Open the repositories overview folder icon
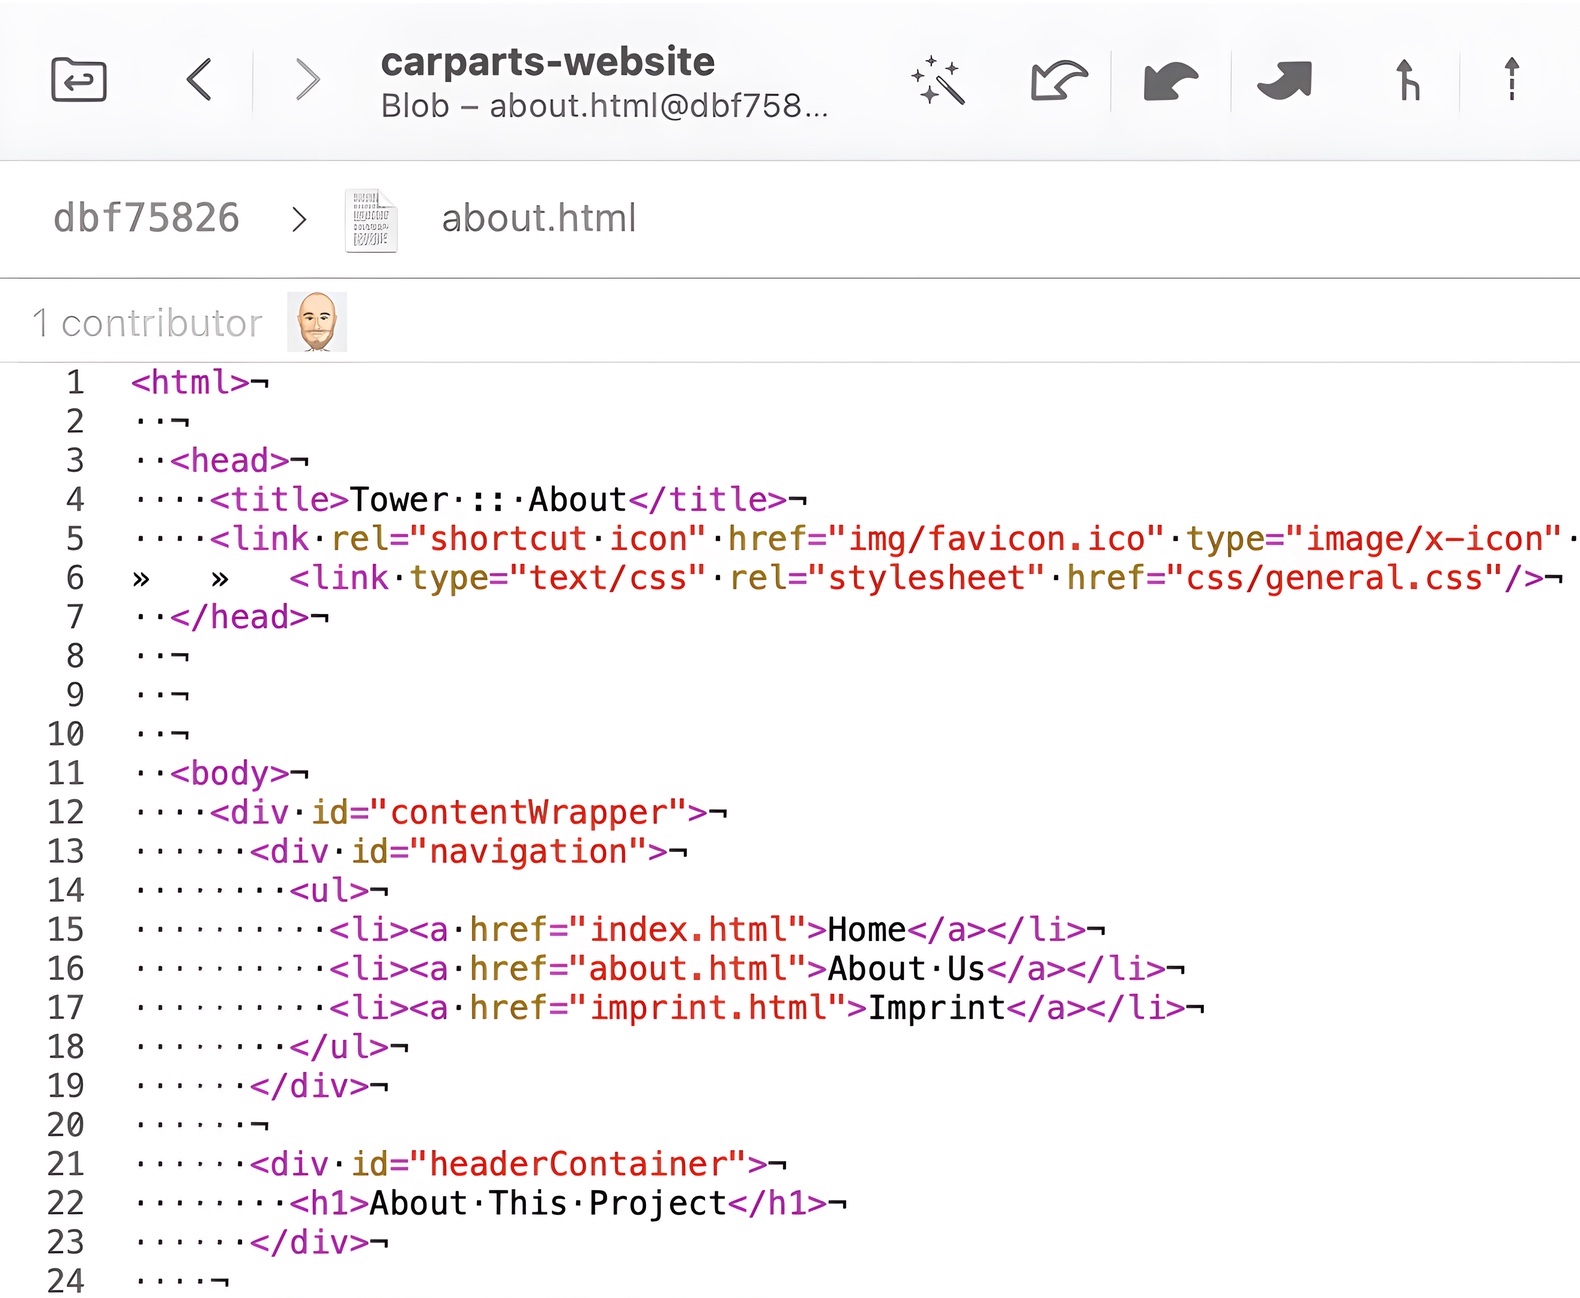The image size is (1580, 1298). (x=78, y=80)
